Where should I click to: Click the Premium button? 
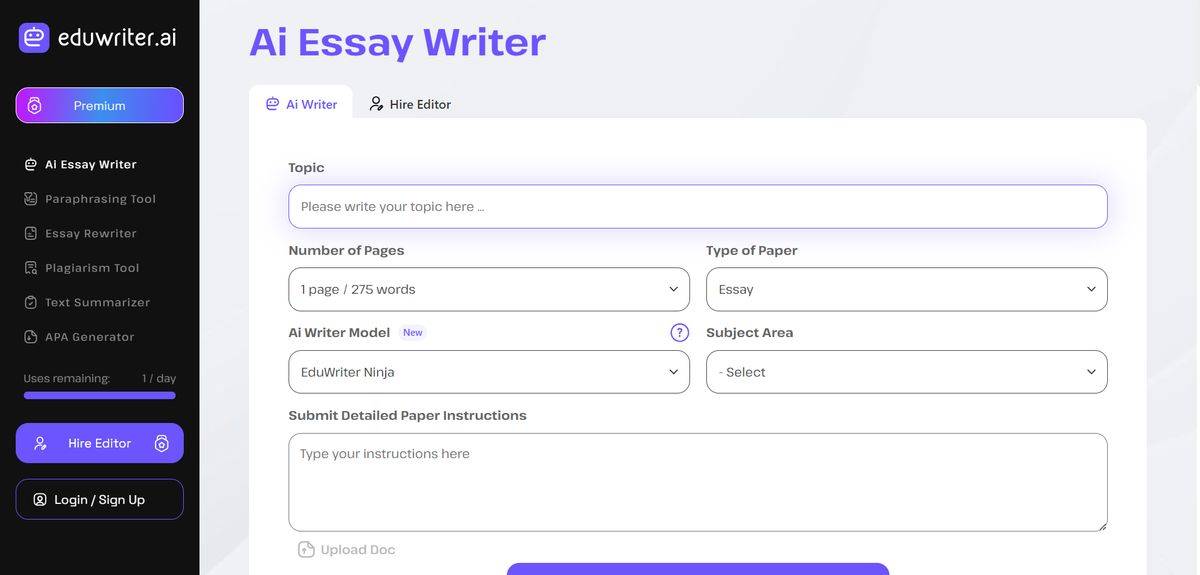click(99, 105)
